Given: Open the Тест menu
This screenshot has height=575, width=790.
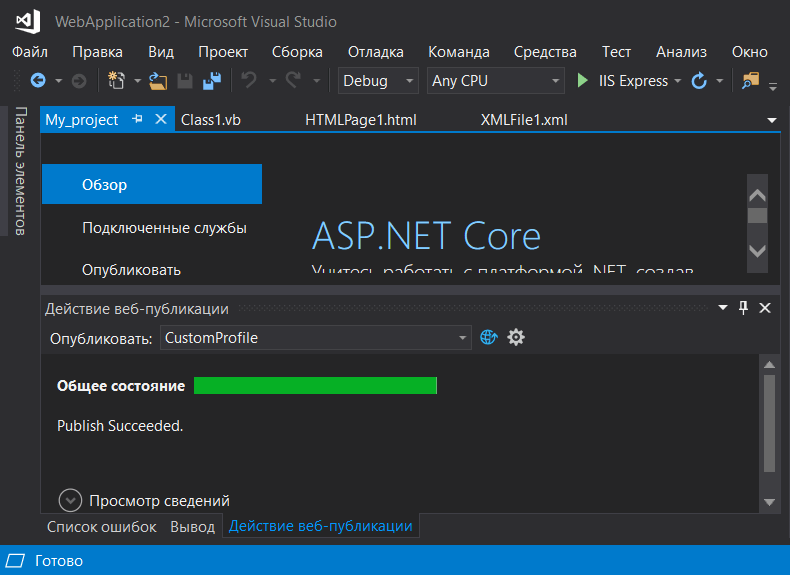Looking at the screenshot, I should click(616, 52).
